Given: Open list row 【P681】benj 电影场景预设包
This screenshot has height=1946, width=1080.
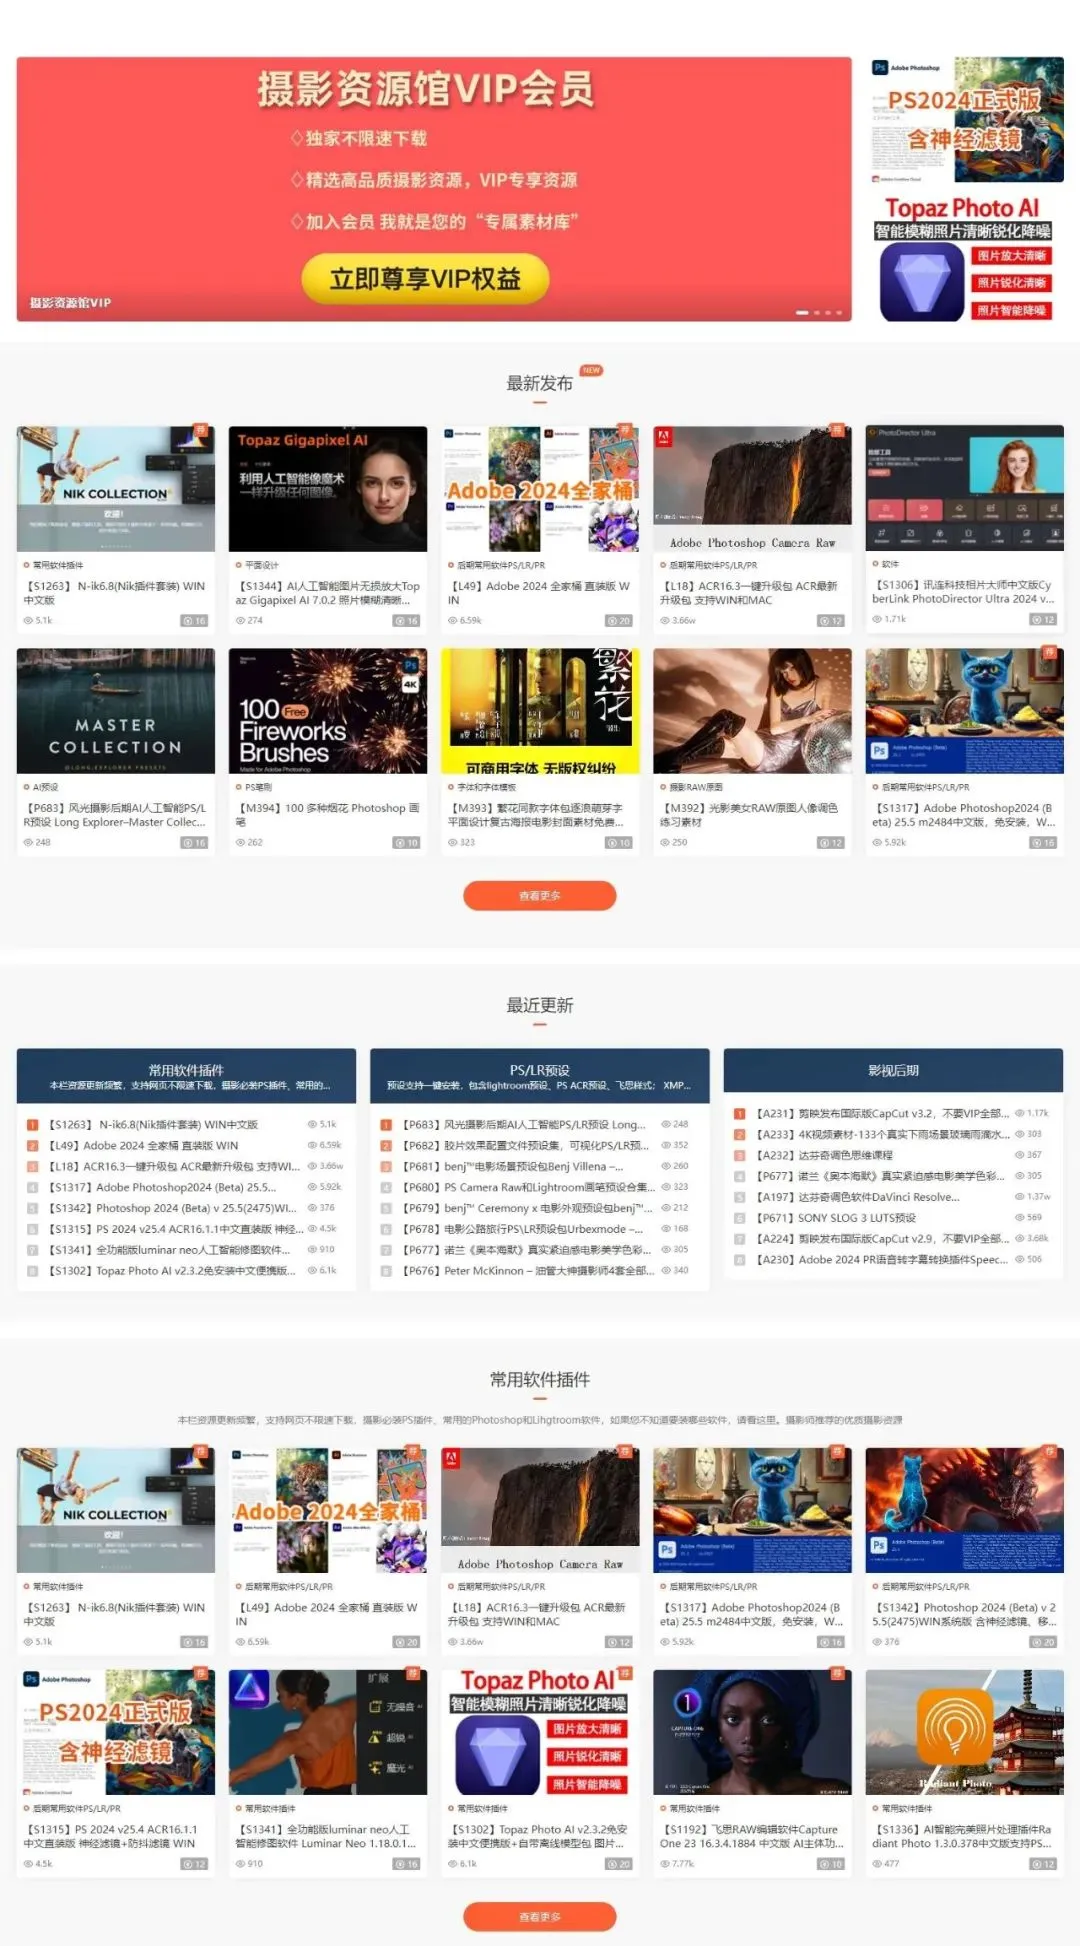Looking at the screenshot, I should pyautogui.click(x=513, y=1167).
